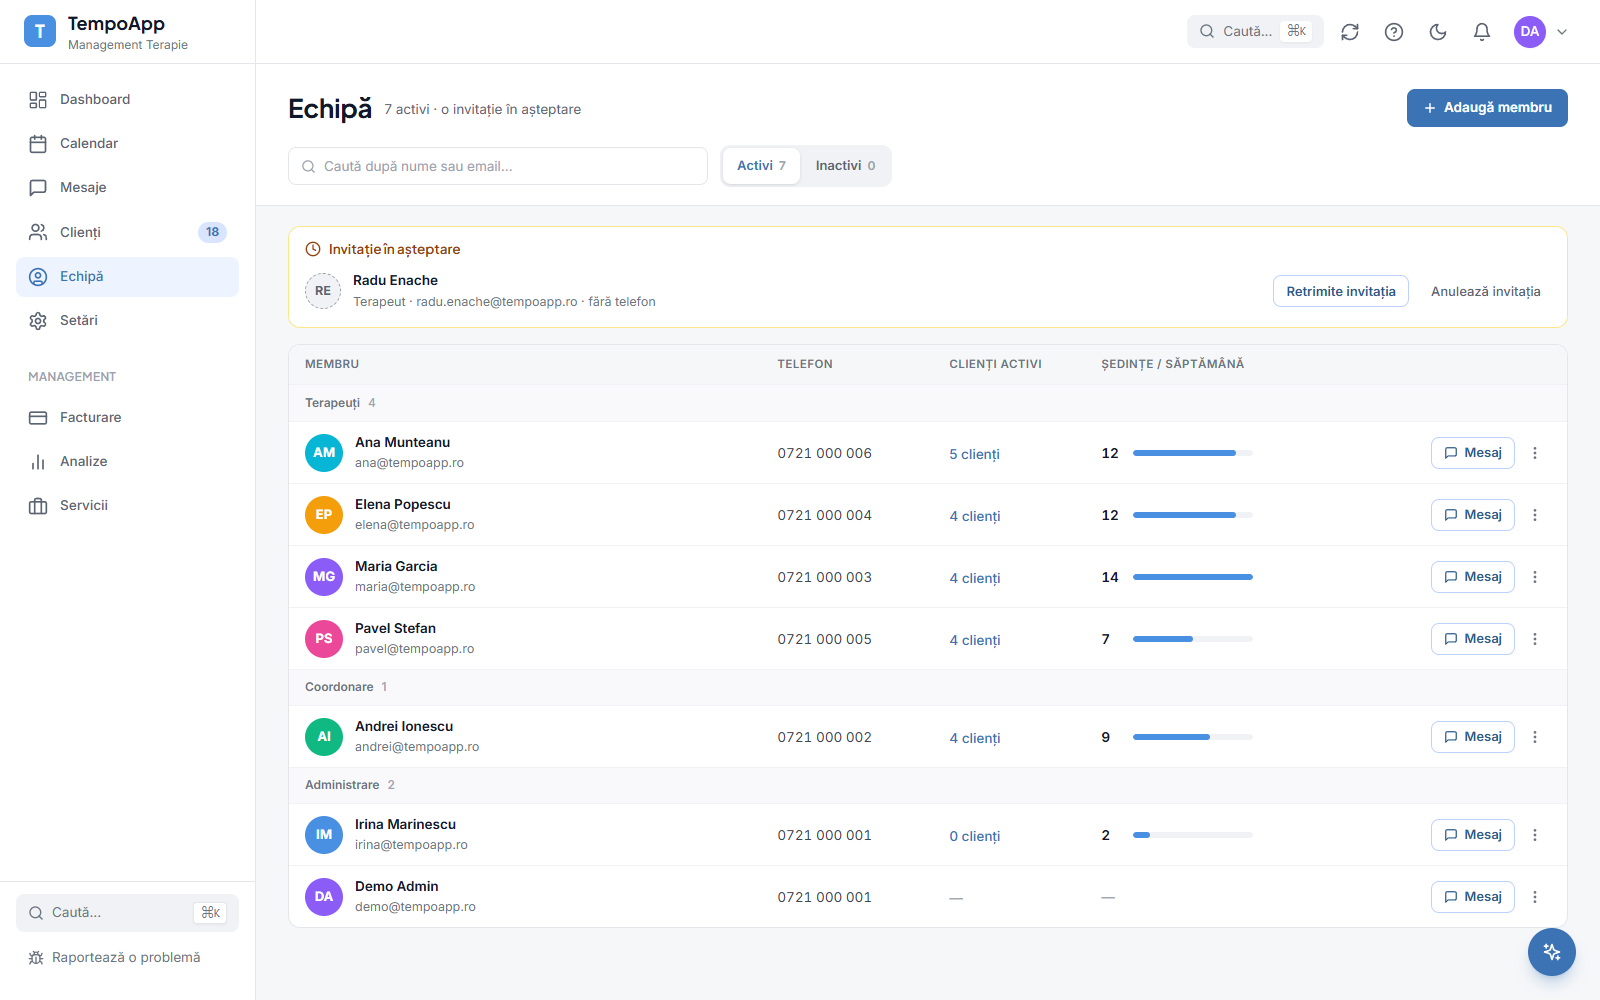Image resolution: width=1600 pixels, height=1000 pixels.
Task: Click the sync refresh icon in header
Action: pos(1350,32)
